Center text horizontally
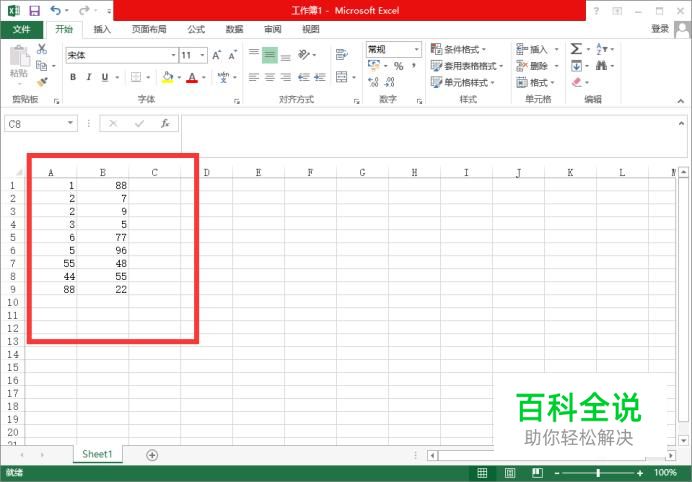Screen dimensions: 692x482 coord(270,77)
